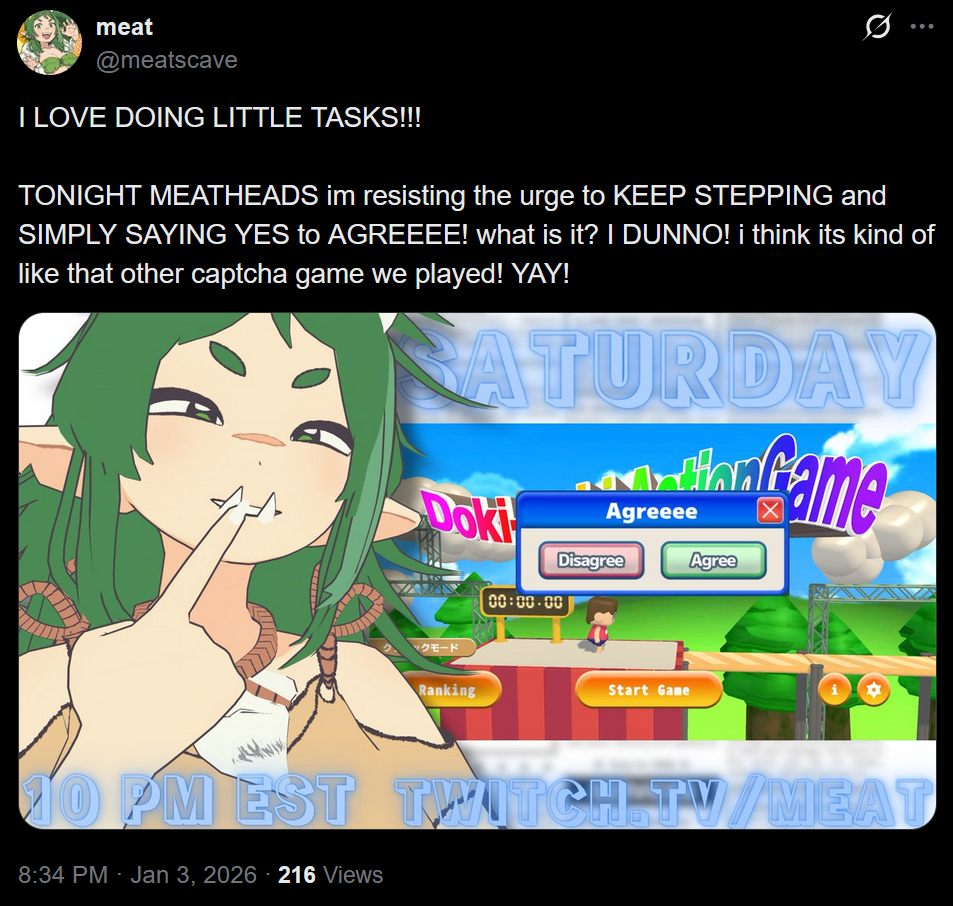
Task: Click the red X on Agreeee dialog
Action: coord(770,511)
